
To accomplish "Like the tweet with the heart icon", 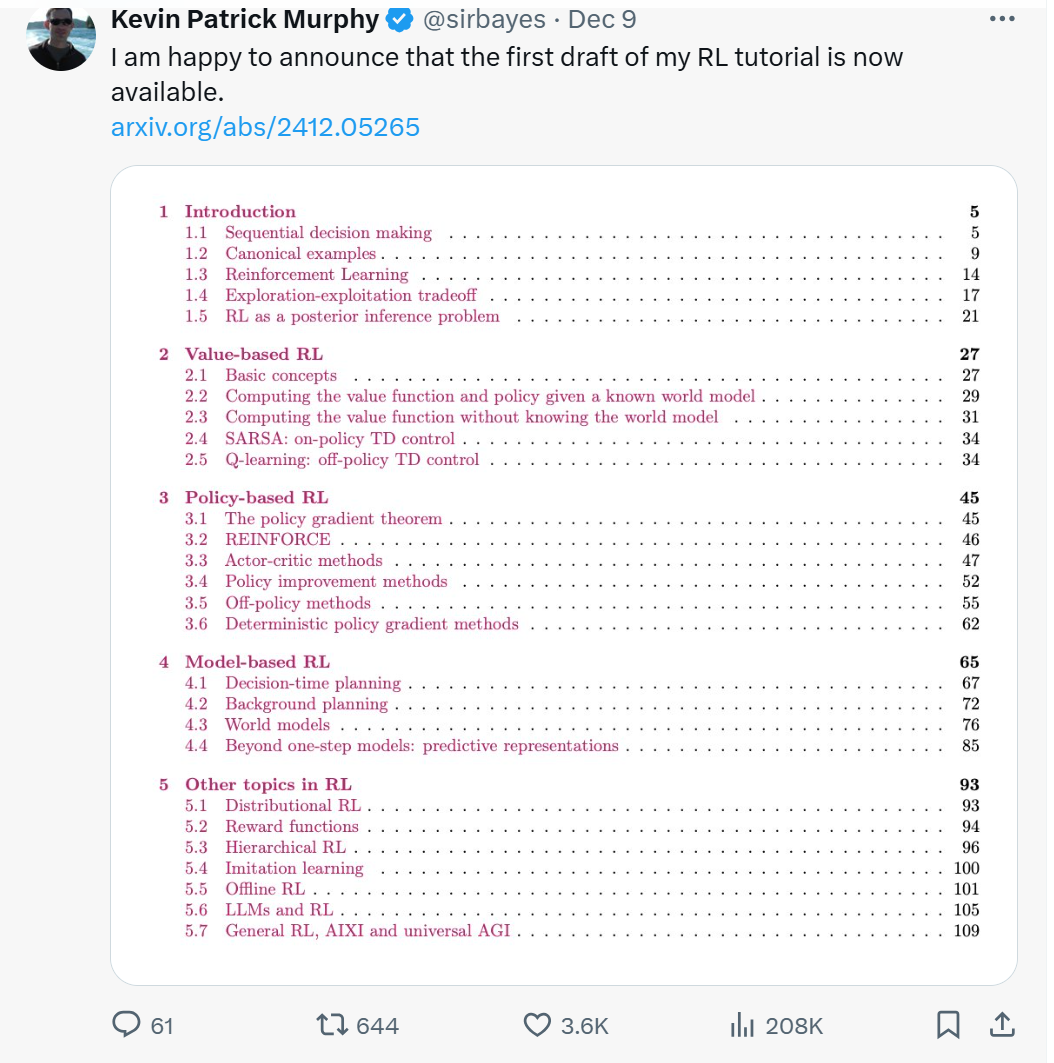I will [x=538, y=1024].
